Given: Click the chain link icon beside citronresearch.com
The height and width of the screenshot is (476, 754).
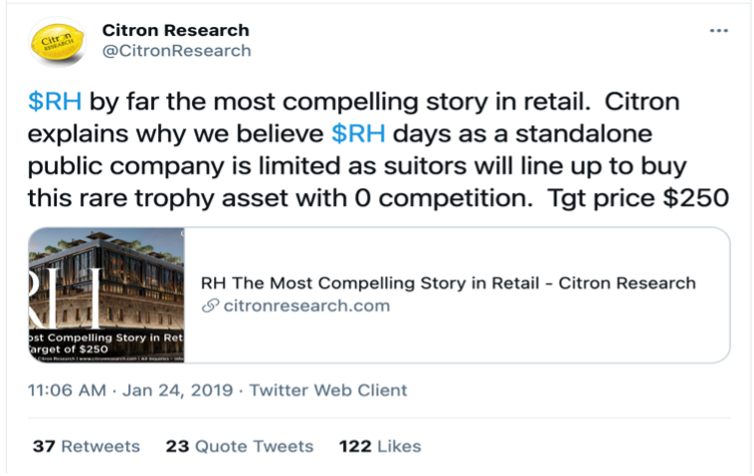Looking at the screenshot, I should point(210,306).
